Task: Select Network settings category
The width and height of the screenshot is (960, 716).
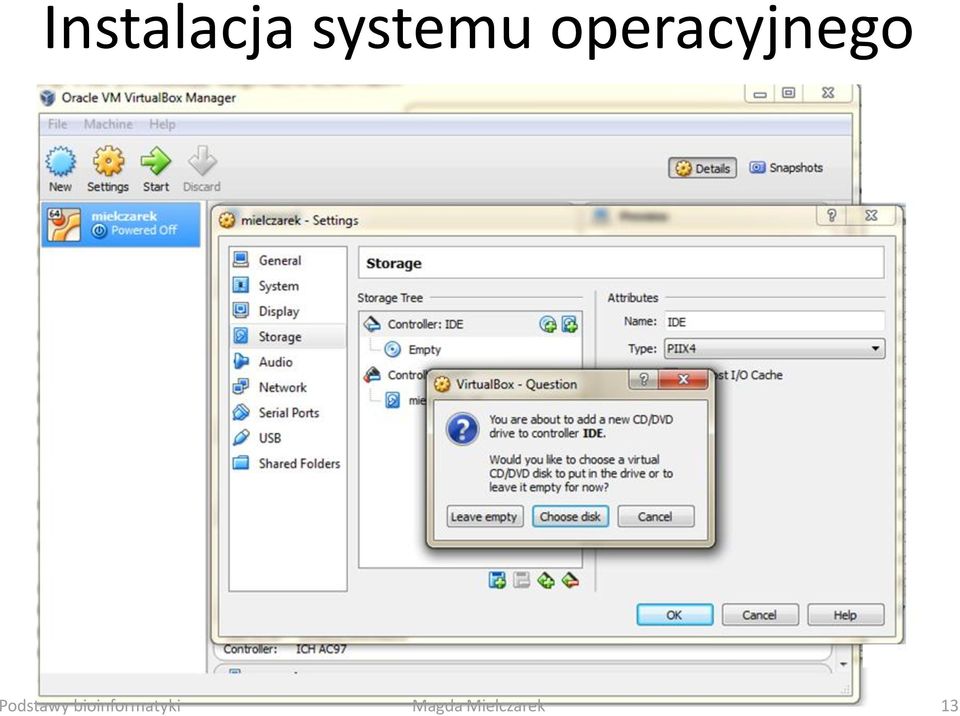Action: coord(287,387)
